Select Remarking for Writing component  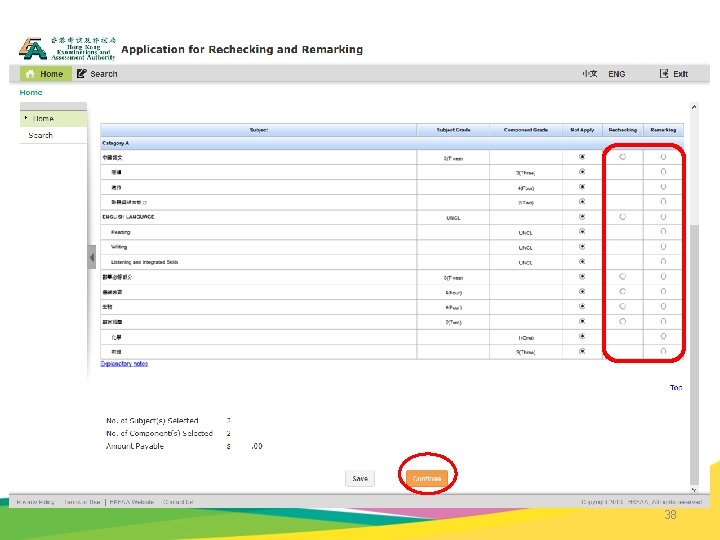tap(663, 247)
